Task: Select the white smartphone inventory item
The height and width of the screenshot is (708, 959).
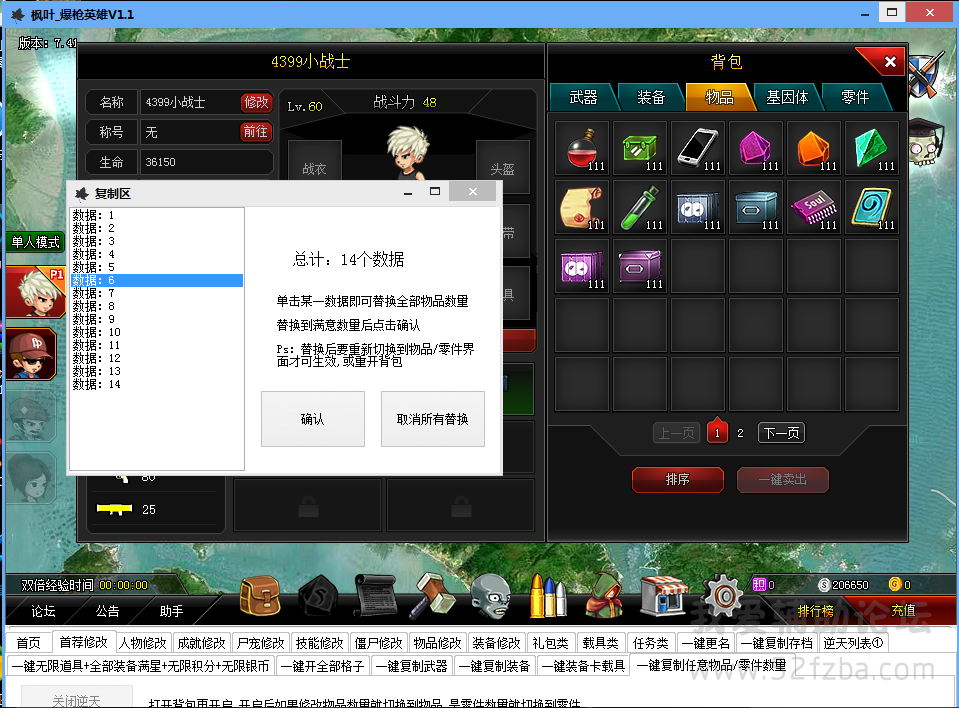Action: 698,149
